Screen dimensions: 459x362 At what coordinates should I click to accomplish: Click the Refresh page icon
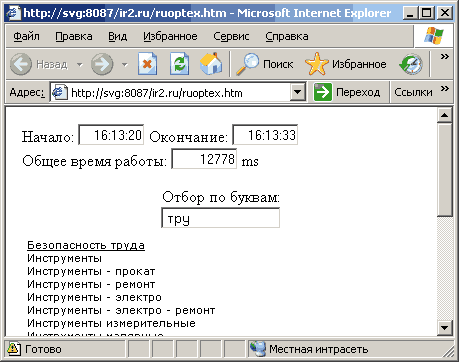click(x=180, y=64)
